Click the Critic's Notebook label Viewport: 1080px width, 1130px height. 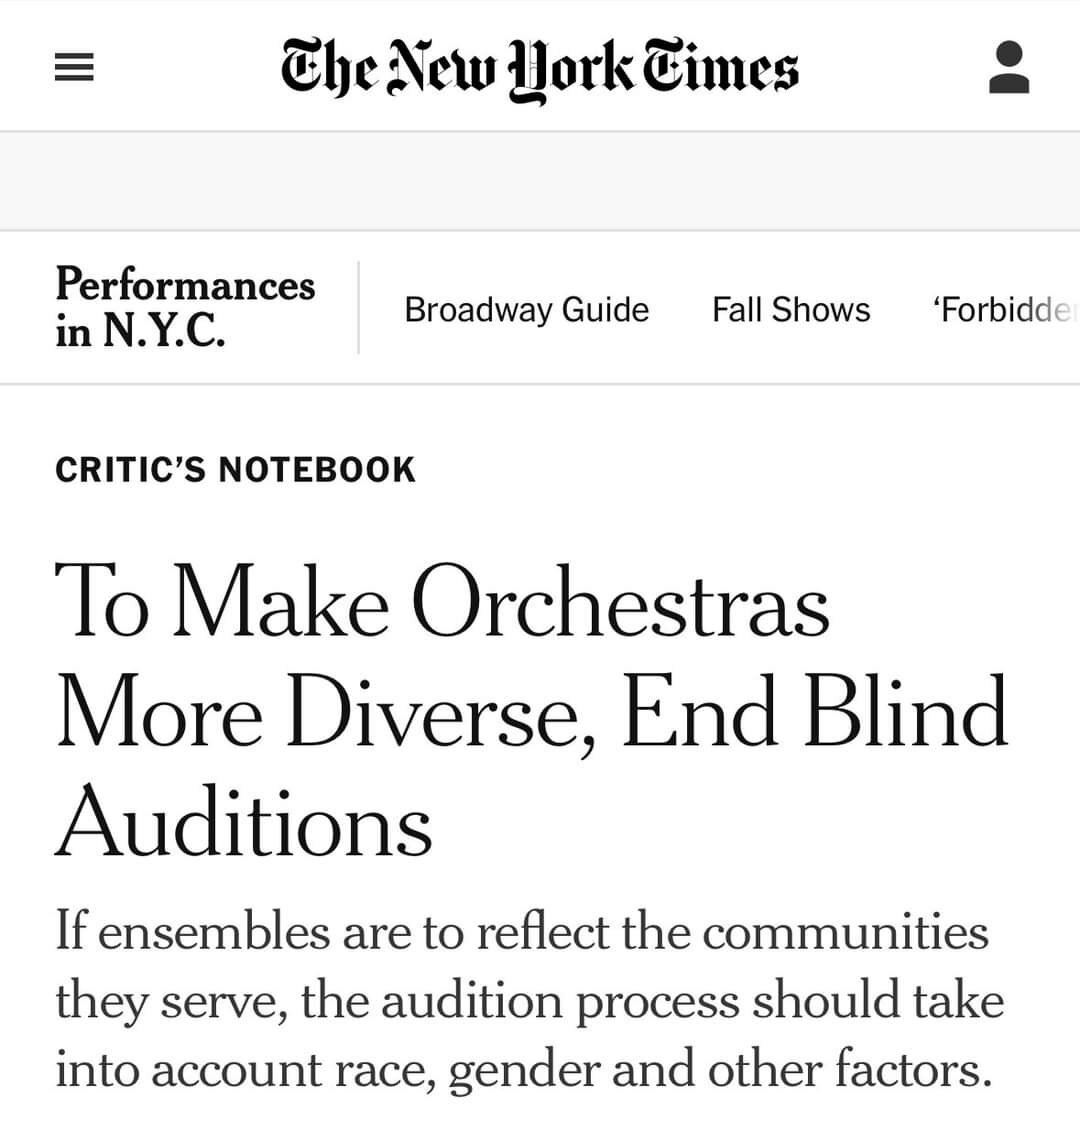coord(235,469)
